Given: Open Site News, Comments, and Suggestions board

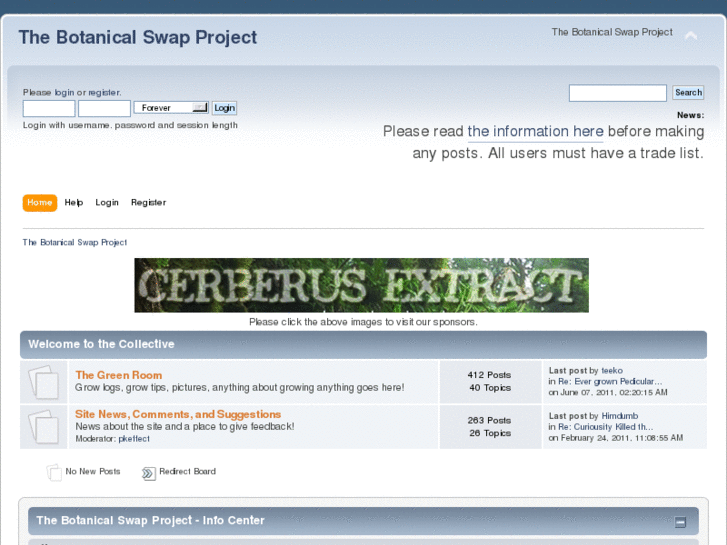Looking at the screenshot, I should click(x=178, y=414).
